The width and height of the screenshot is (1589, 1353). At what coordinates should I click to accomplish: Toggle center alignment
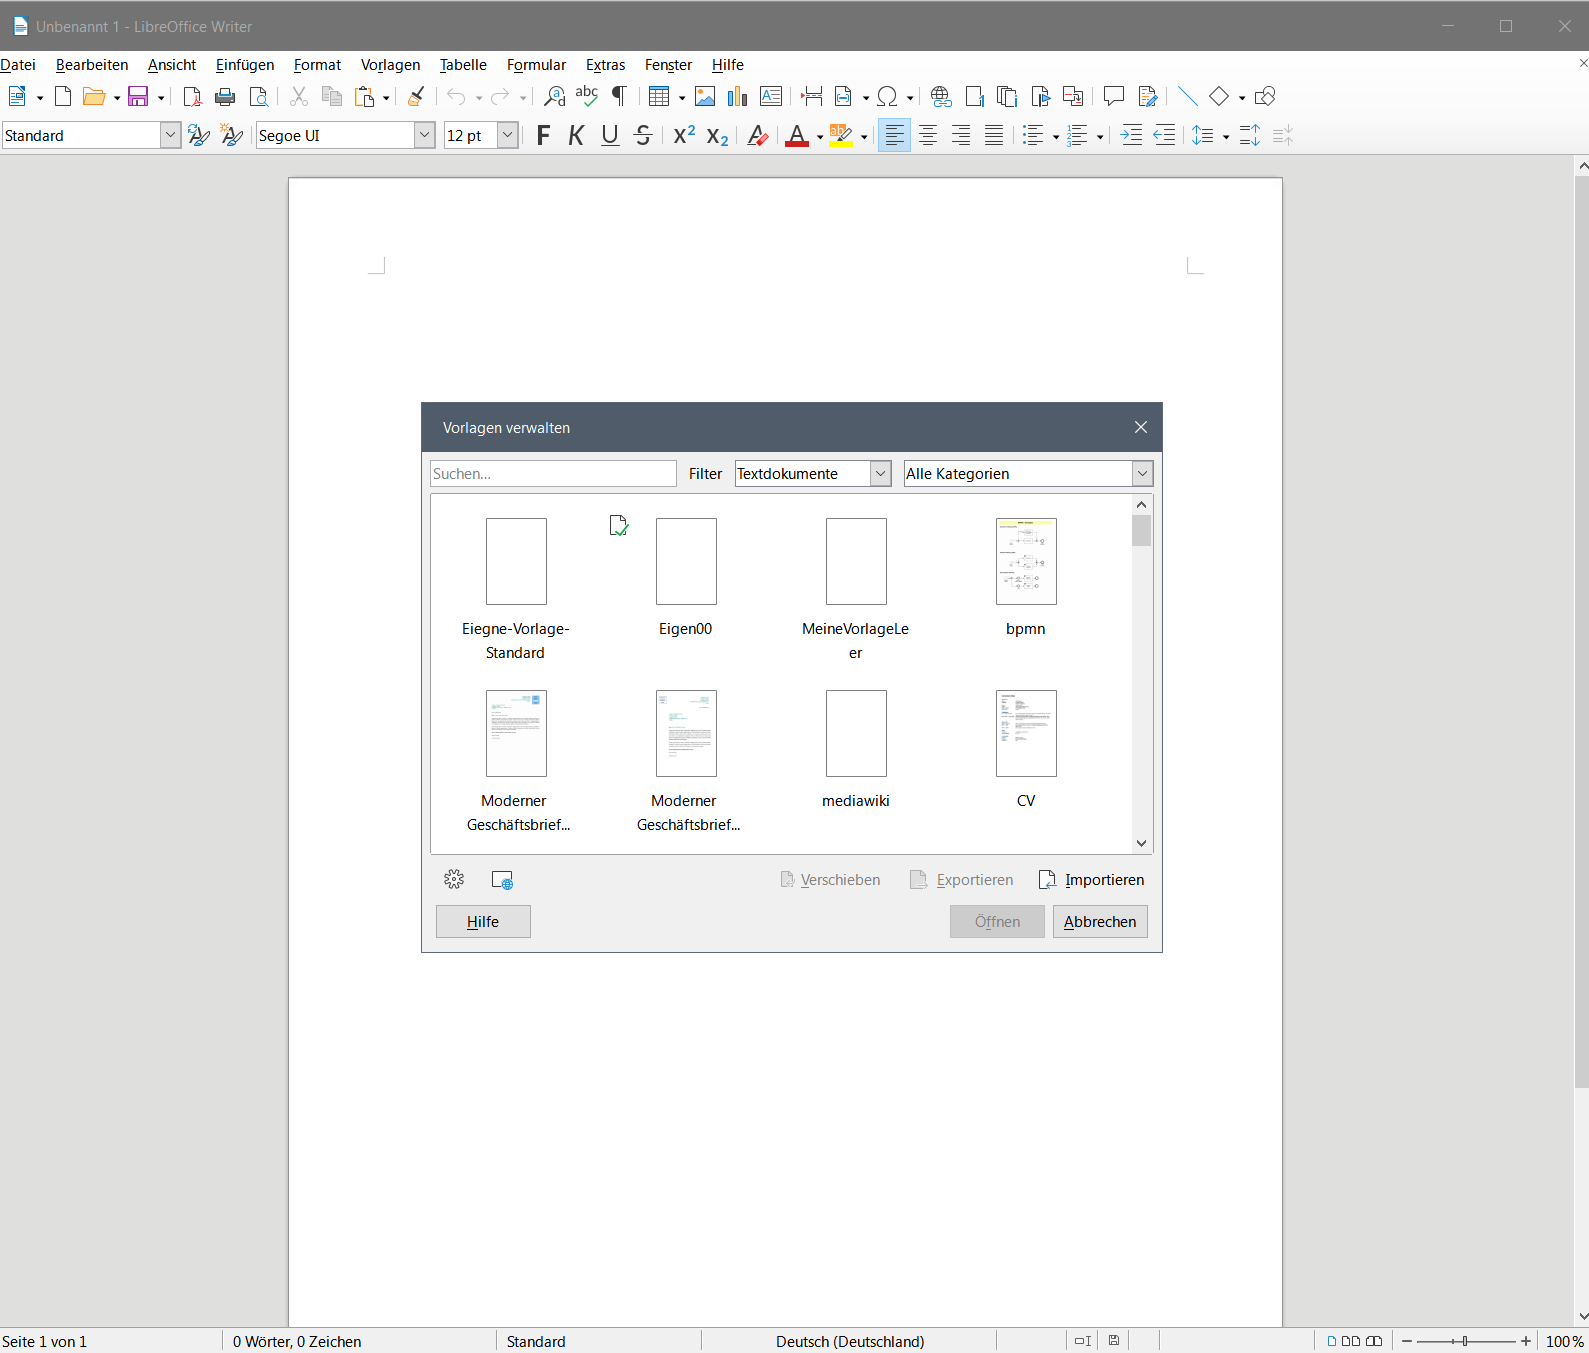pos(928,136)
